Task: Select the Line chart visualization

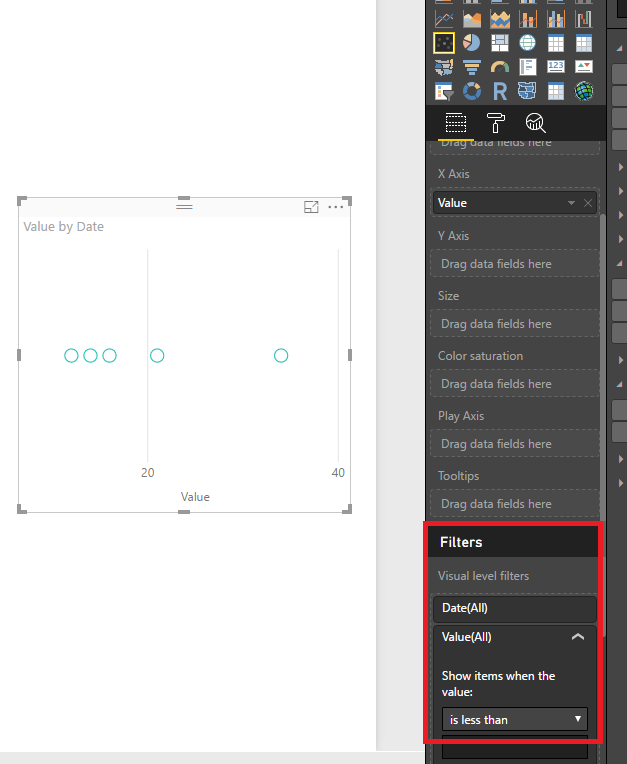Action: [444, 19]
